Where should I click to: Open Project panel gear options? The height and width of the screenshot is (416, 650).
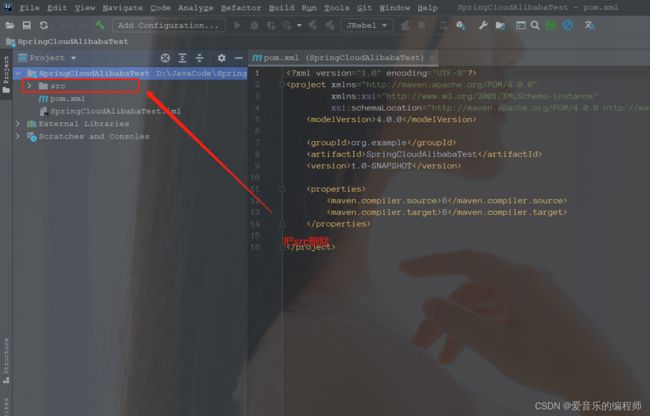tap(222, 58)
